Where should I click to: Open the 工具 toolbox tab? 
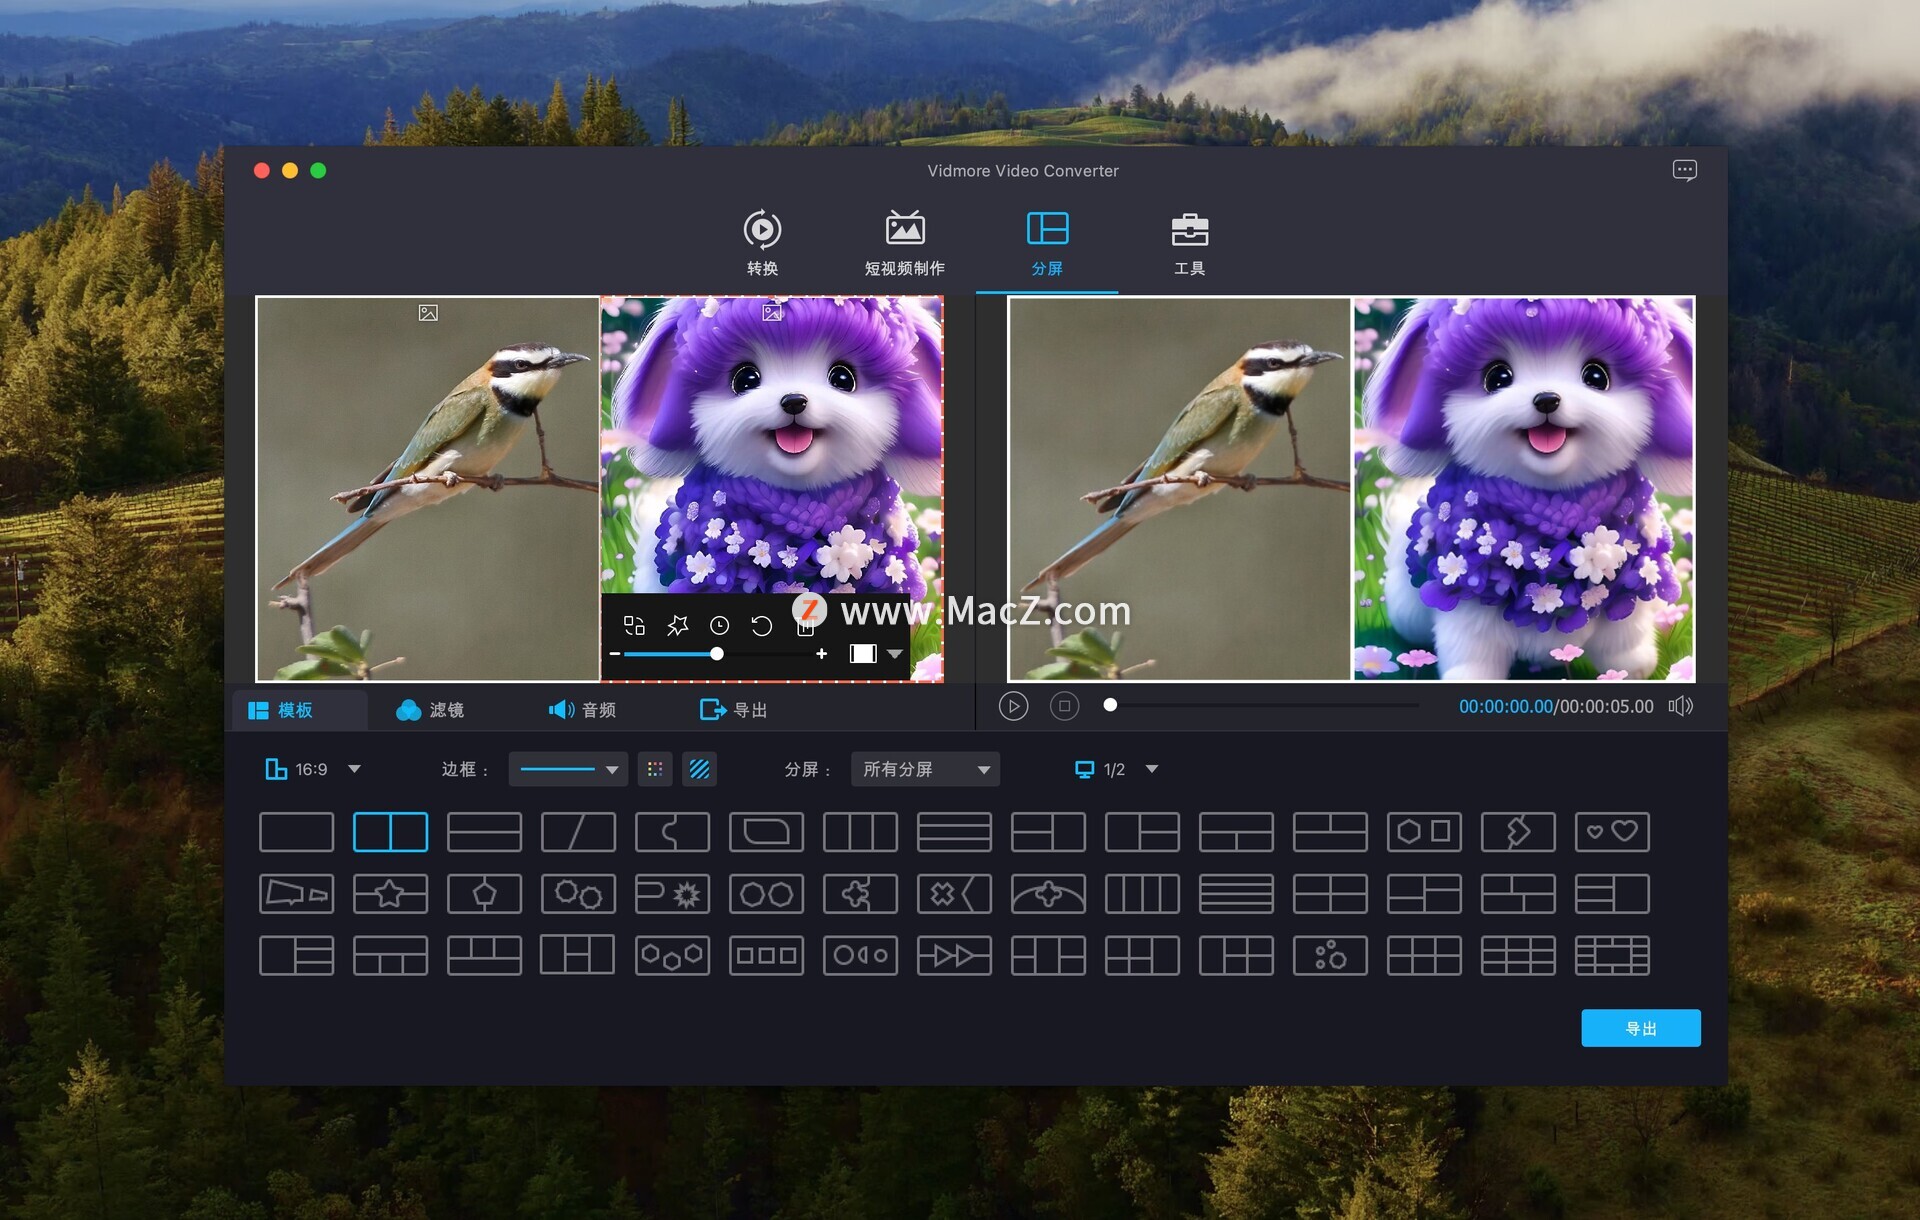(x=1189, y=243)
